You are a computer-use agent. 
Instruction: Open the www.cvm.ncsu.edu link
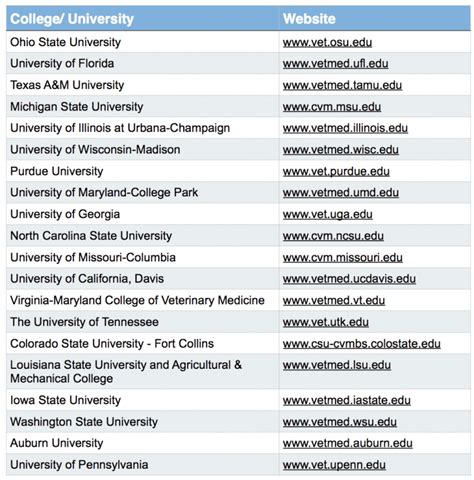pyautogui.click(x=333, y=236)
